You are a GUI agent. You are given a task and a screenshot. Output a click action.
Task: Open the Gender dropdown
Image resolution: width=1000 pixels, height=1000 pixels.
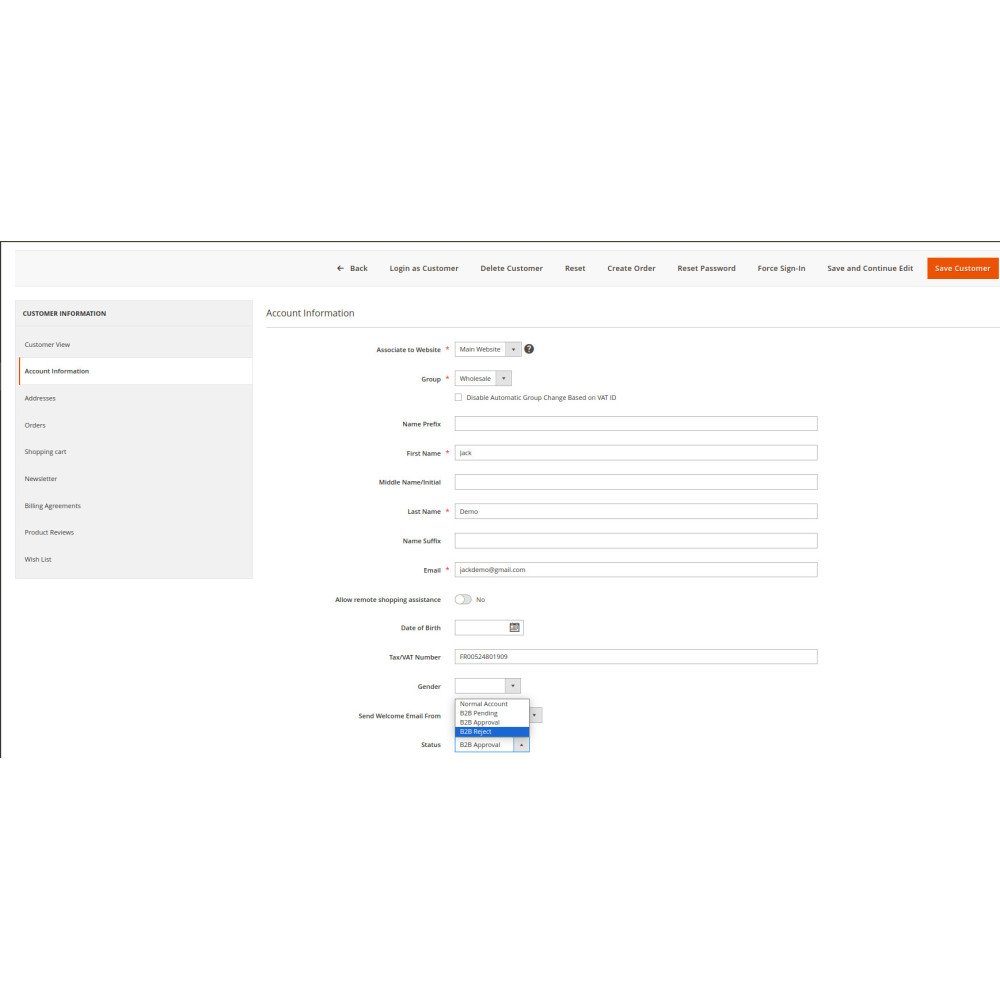pos(488,686)
